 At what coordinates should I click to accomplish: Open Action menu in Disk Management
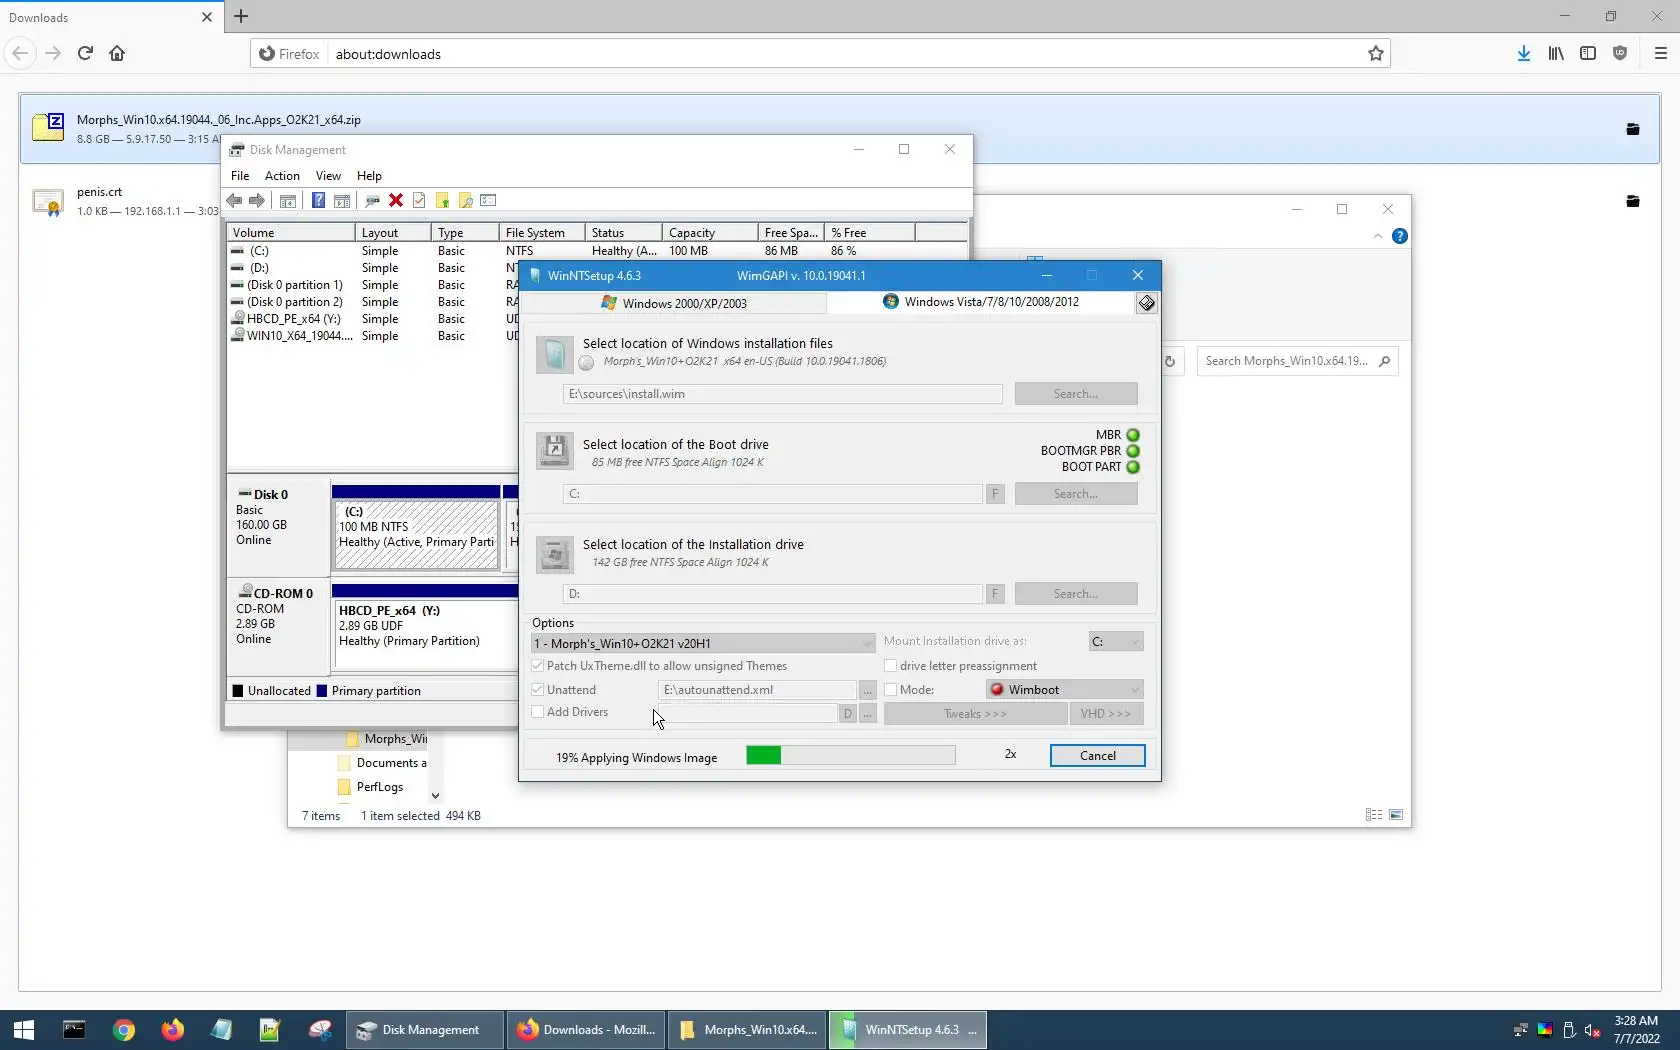coord(282,176)
